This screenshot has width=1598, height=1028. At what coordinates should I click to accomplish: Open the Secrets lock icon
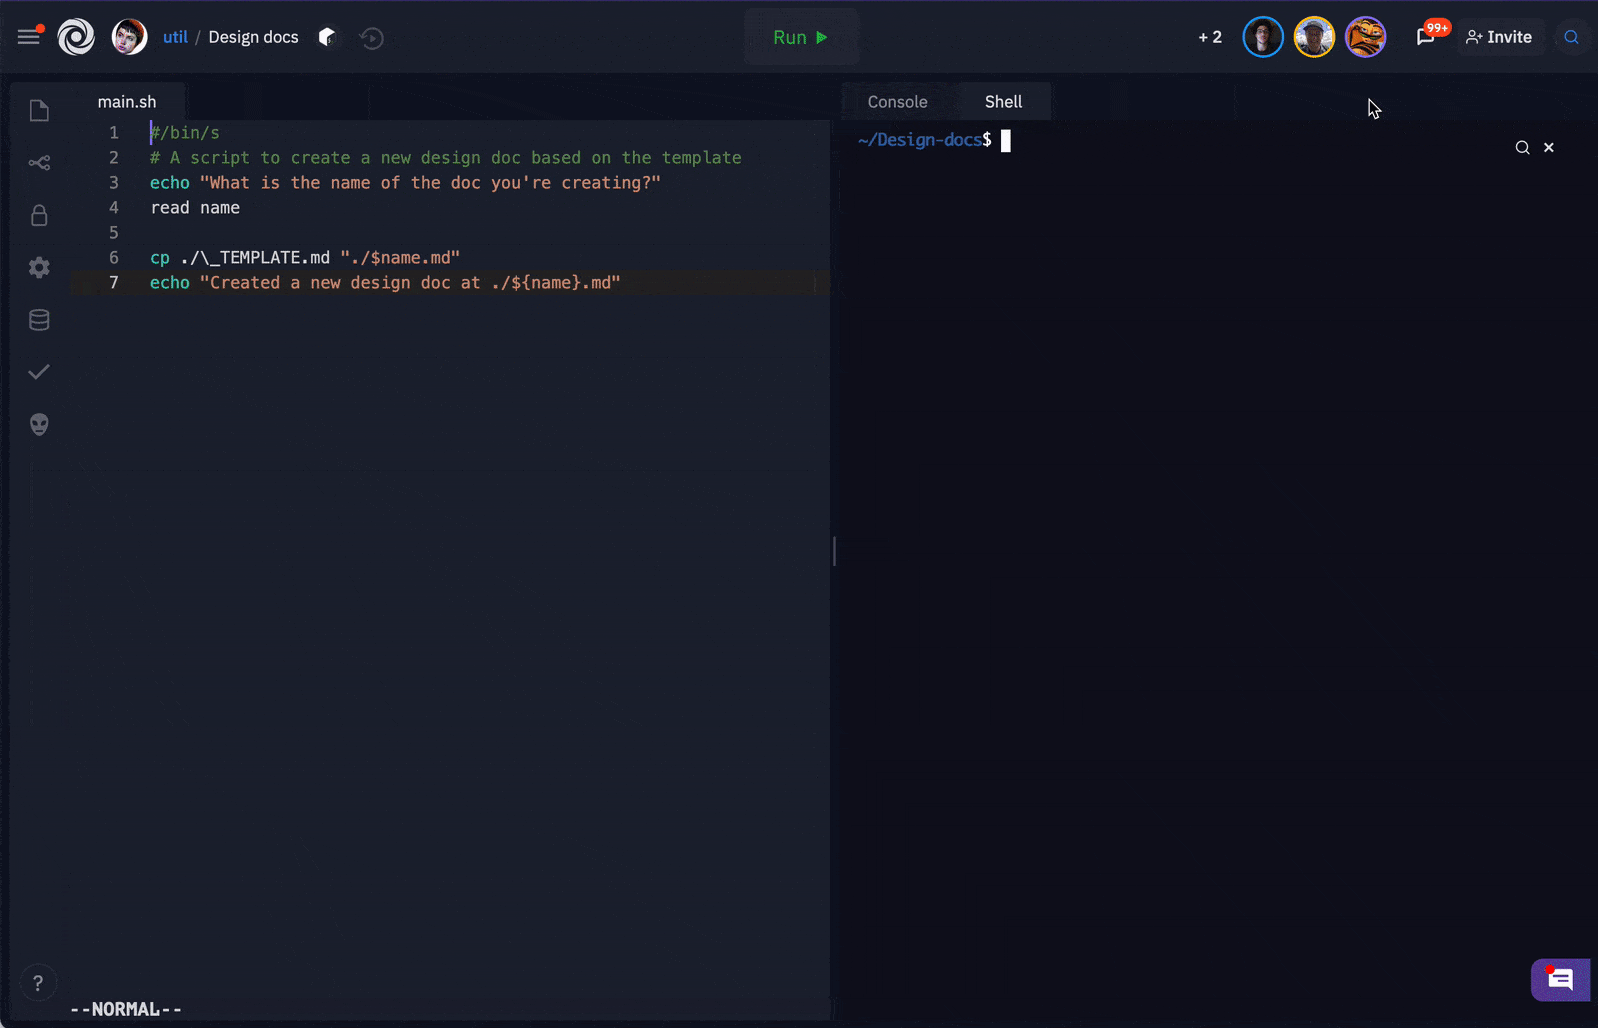39,215
